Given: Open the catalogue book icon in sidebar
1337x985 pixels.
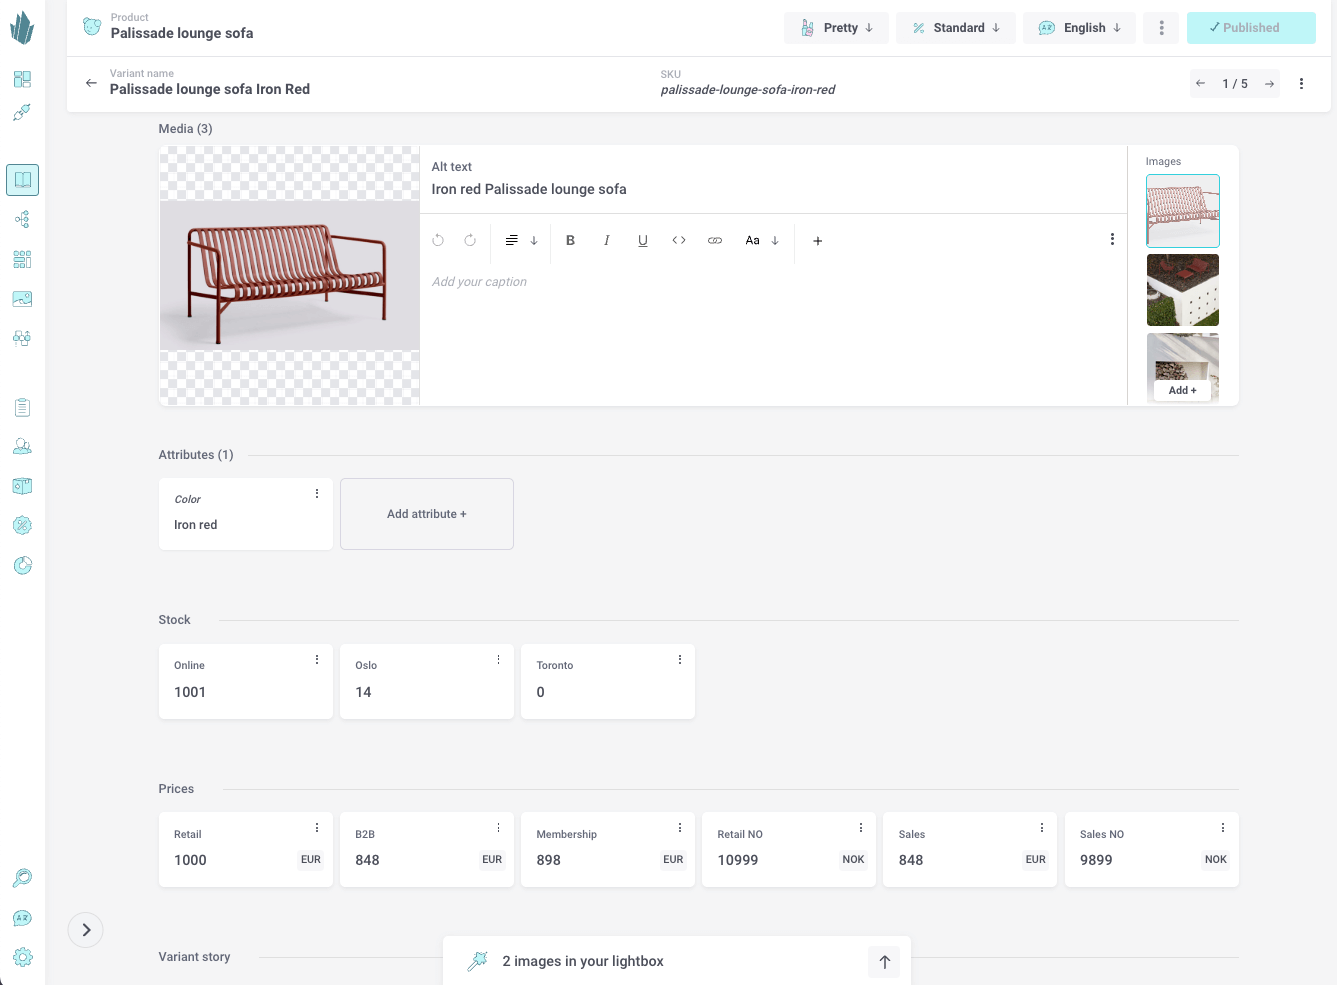Looking at the screenshot, I should [22, 180].
